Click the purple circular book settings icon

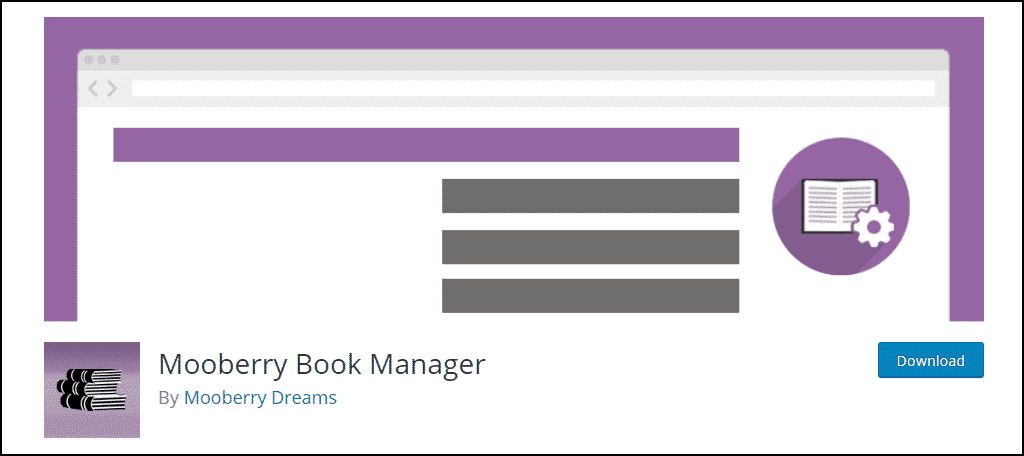tap(841, 206)
